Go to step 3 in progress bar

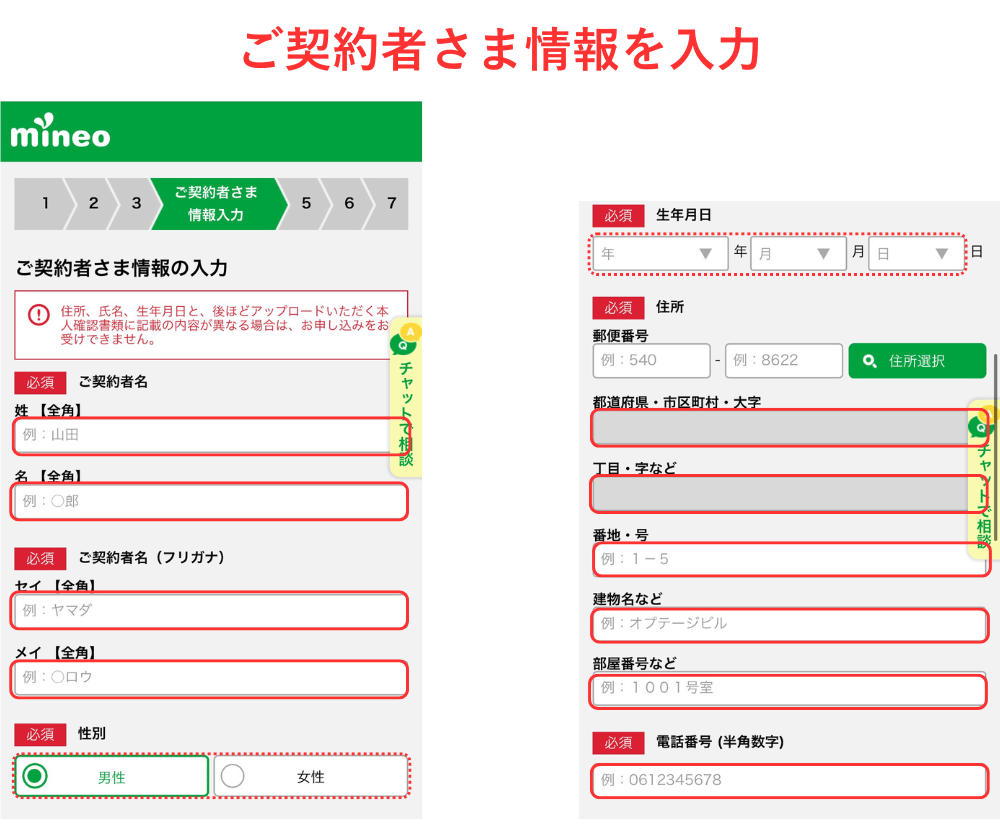pos(136,204)
